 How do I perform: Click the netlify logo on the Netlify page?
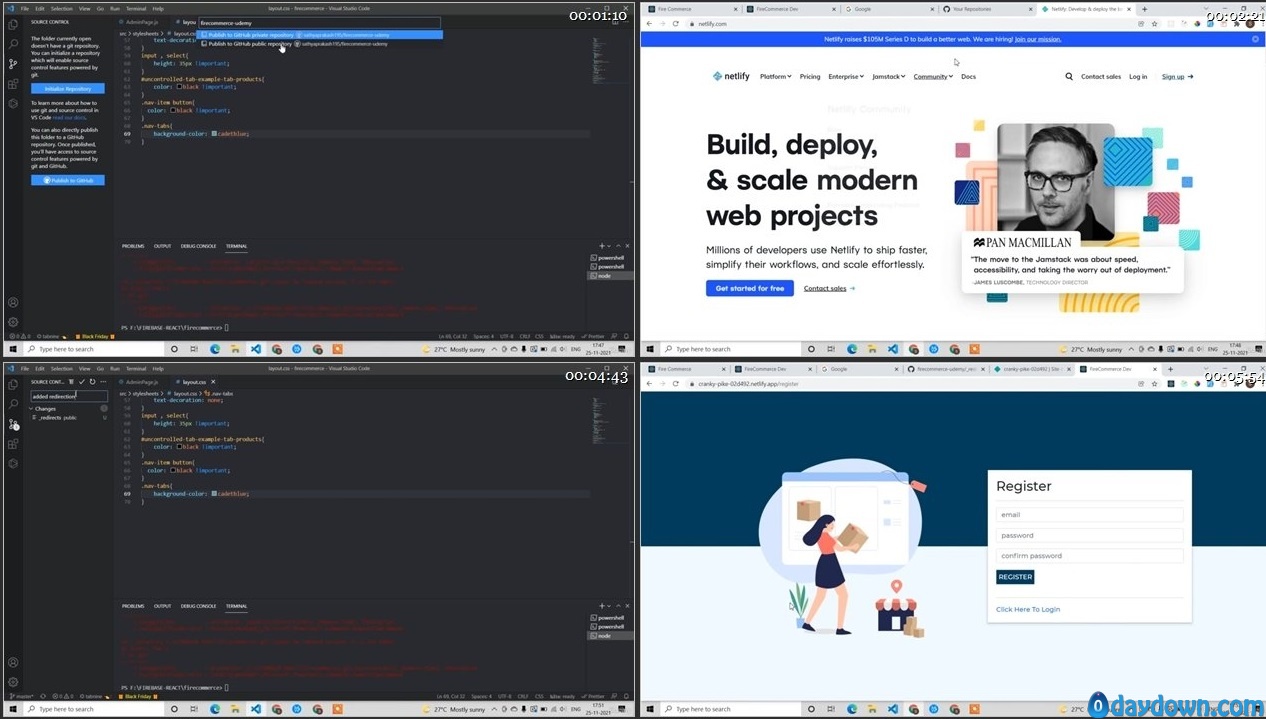(x=731, y=76)
